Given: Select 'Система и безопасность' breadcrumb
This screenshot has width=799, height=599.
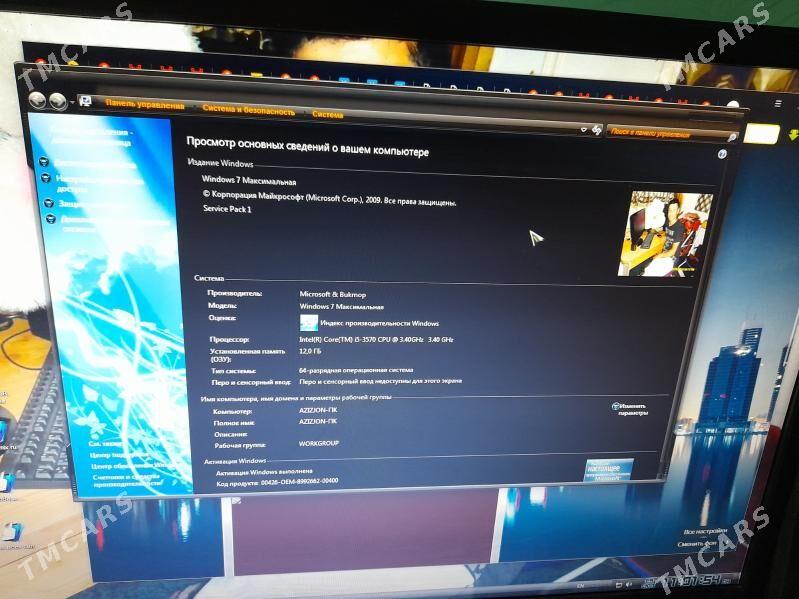Looking at the screenshot, I should pyautogui.click(x=248, y=111).
